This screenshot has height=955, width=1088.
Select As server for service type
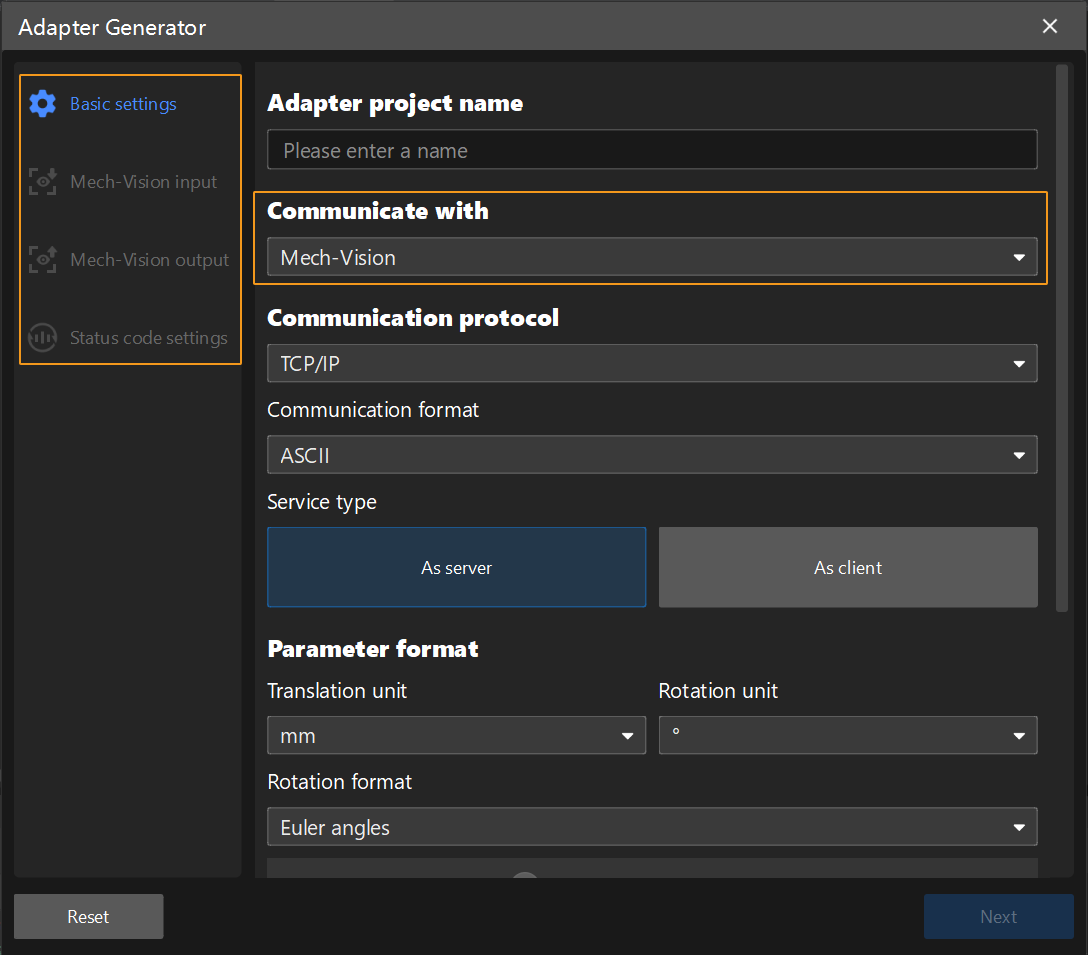(456, 567)
